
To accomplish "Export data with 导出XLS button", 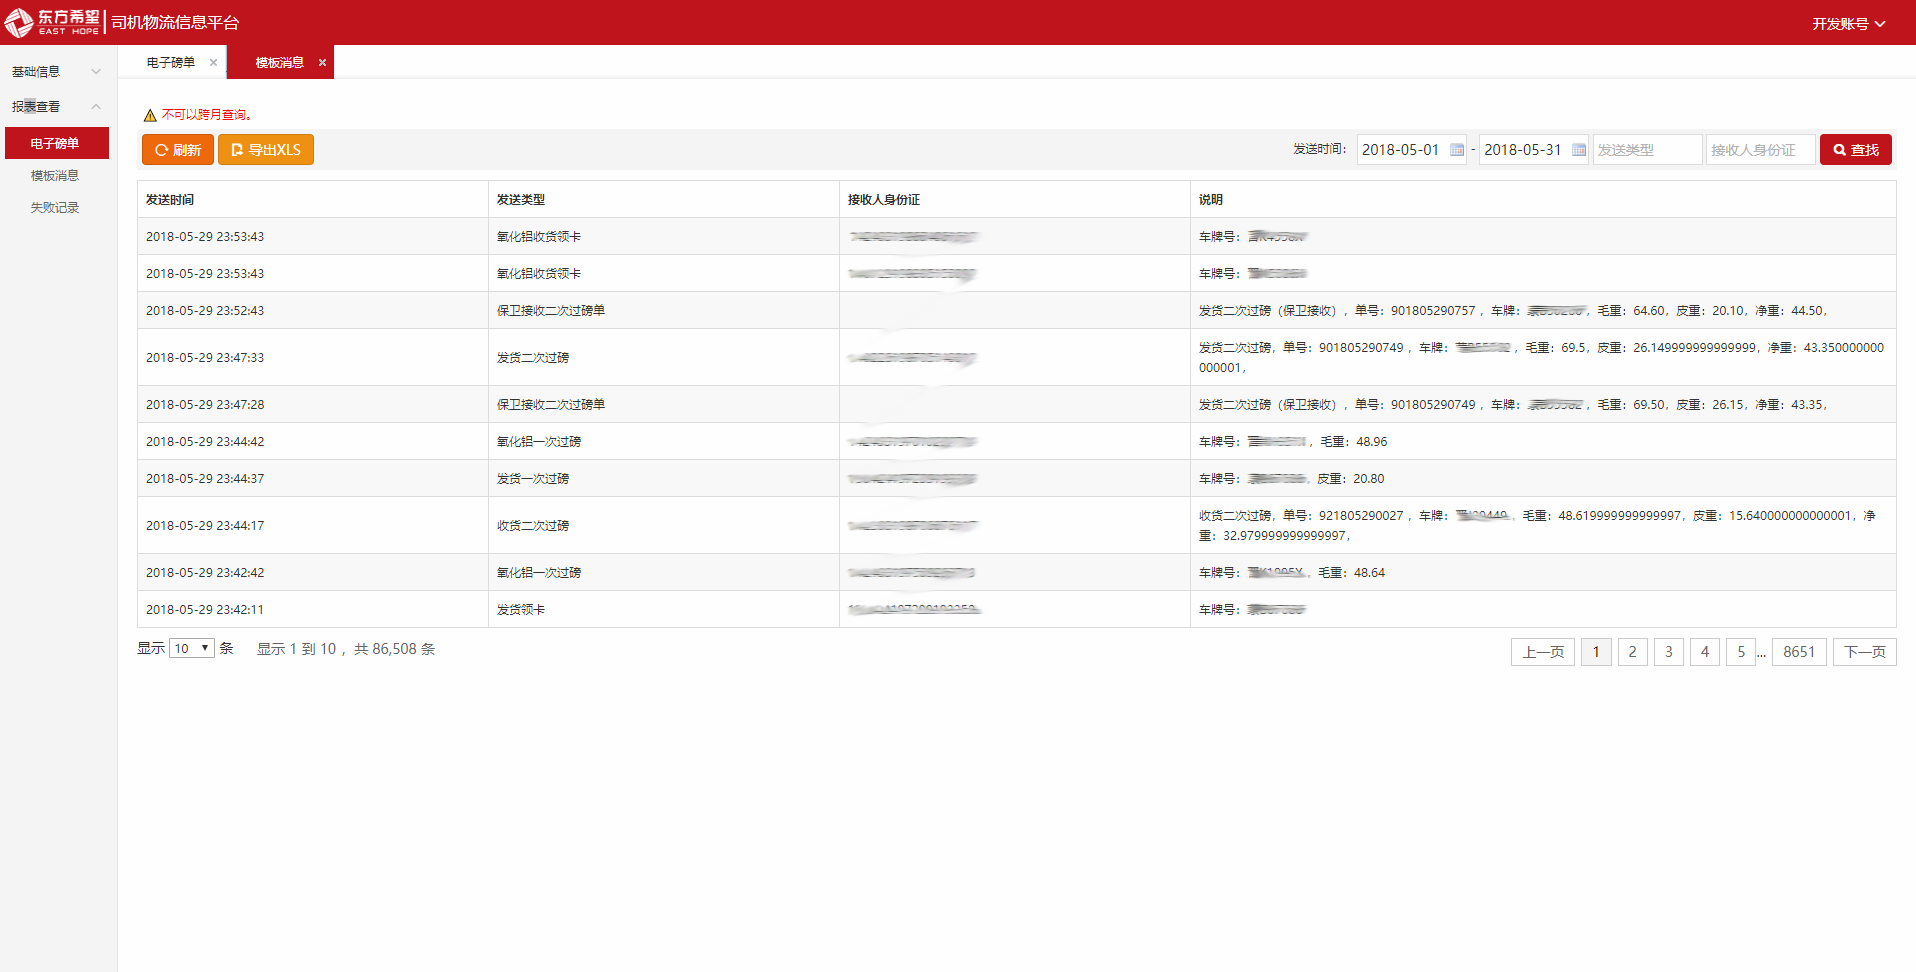I will [x=266, y=150].
